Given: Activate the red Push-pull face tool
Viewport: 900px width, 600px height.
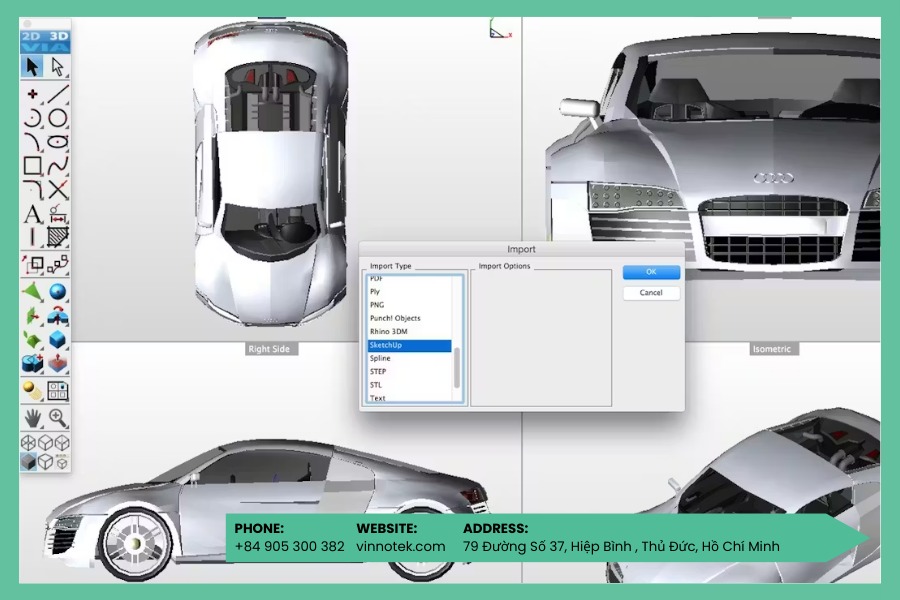Looking at the screenshot, I should pos(57,363).
